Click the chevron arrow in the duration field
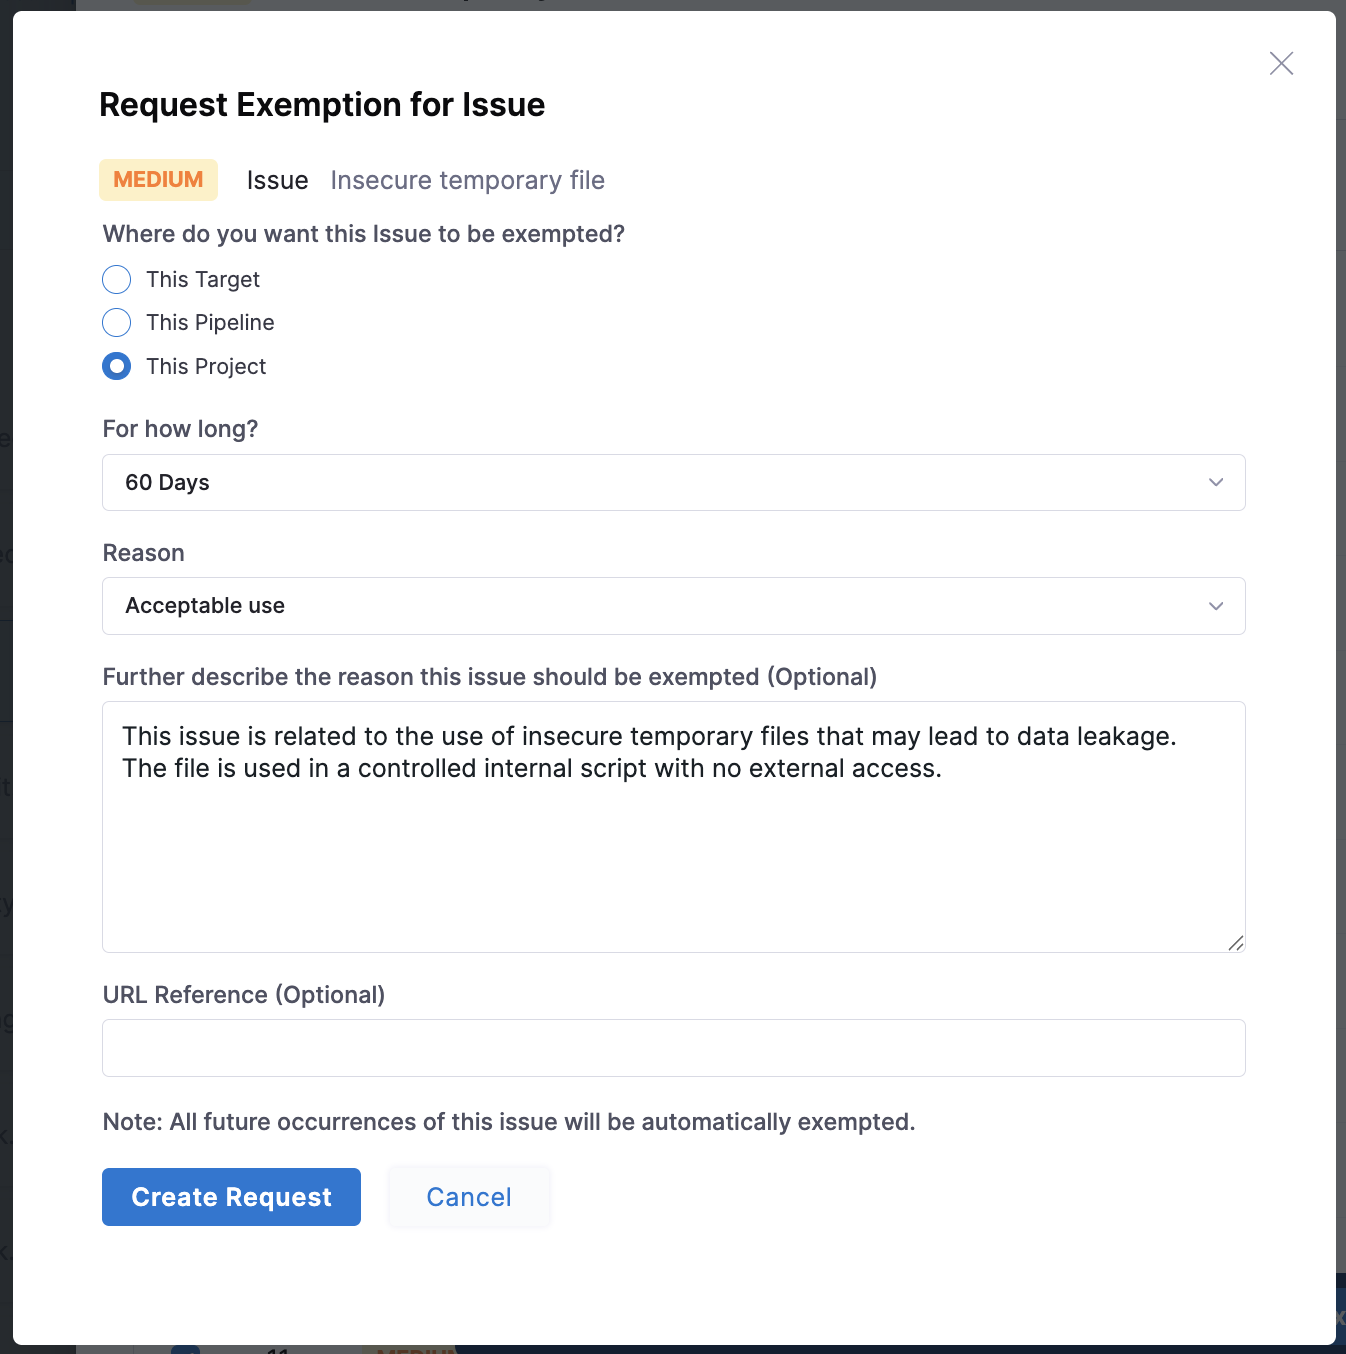1346x1354 pixels. pos(1216,482)
